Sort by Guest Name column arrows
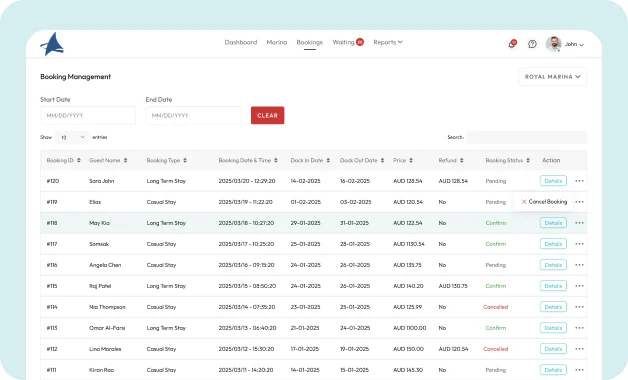Viewport: 628px width, 380px height. click(125, 160)
